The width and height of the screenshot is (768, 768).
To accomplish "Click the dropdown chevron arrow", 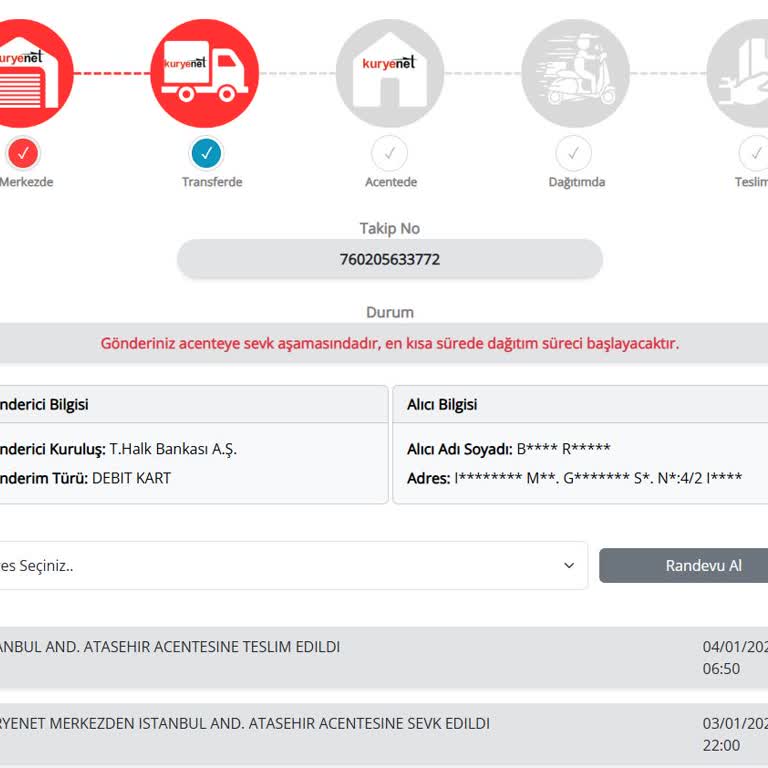I will [x=569, y=566].
